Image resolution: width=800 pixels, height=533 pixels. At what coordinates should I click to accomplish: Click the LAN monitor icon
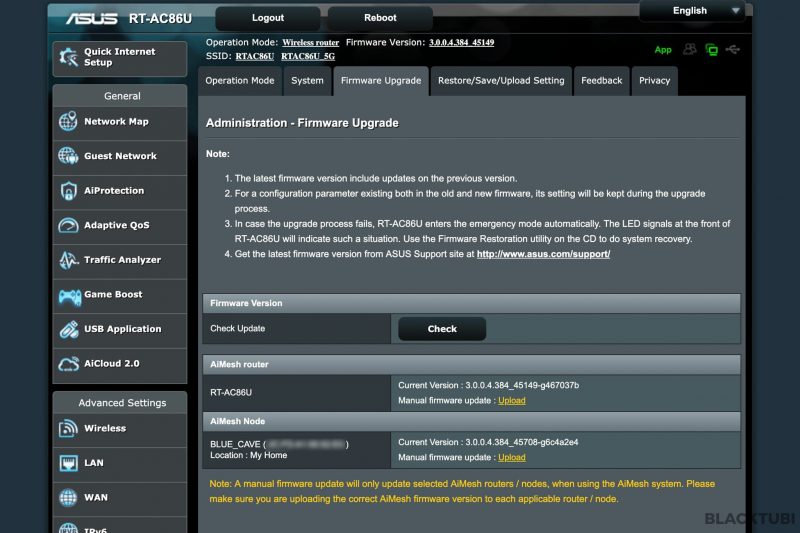click(68, 463)
